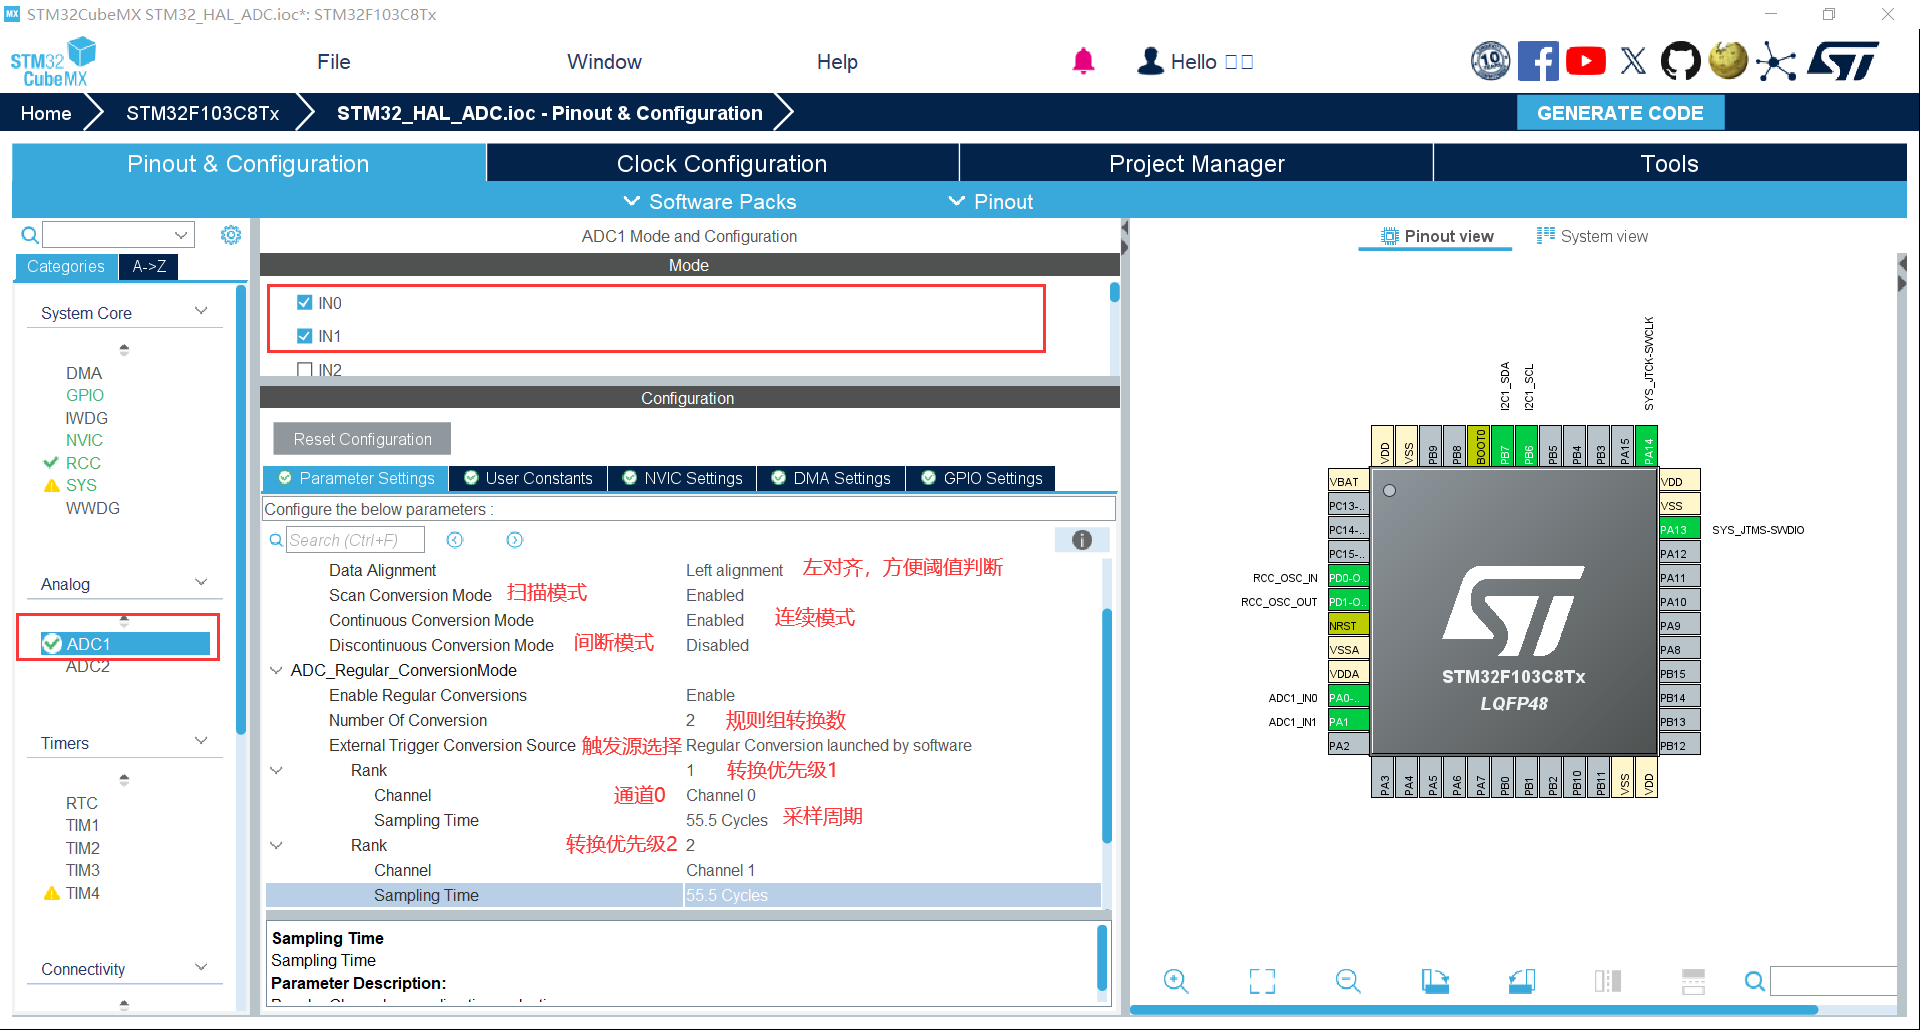Click the split view icon in pinout toolbar
This screenshot has width=1920, height=1030.
coord(1608,981)
